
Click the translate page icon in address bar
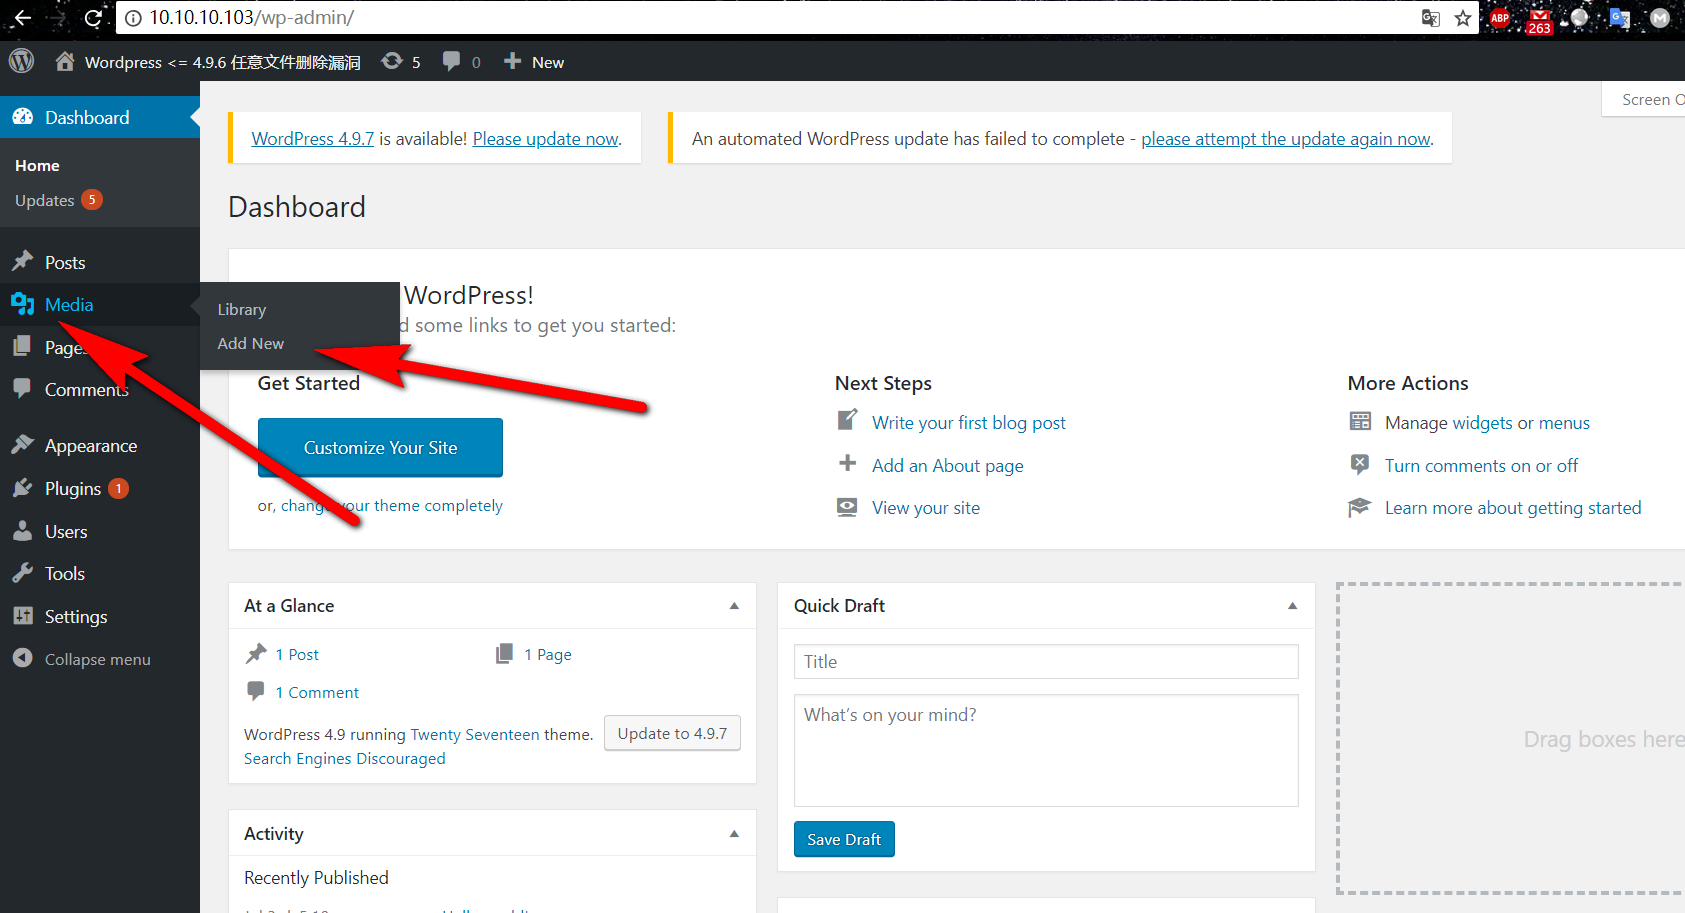pyautogui.click(x=1431, y=18)
